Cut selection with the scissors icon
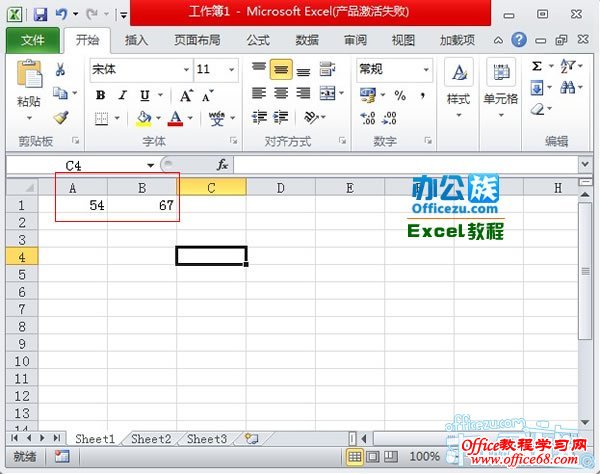This screenshot has height=474, width=600. (x=60, y=70)
